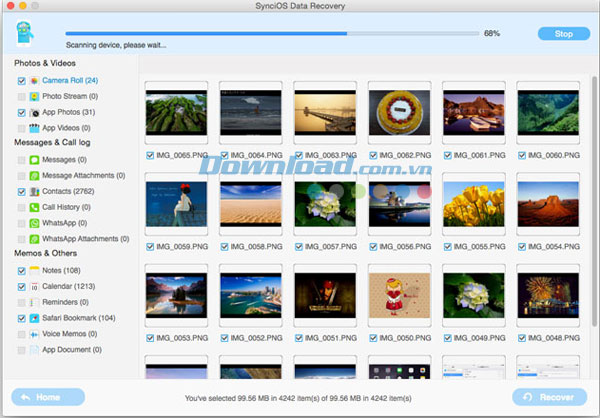600x418 pixels.
Task: Open the IMG_0061 boats thumbnail
Action: 474,113
